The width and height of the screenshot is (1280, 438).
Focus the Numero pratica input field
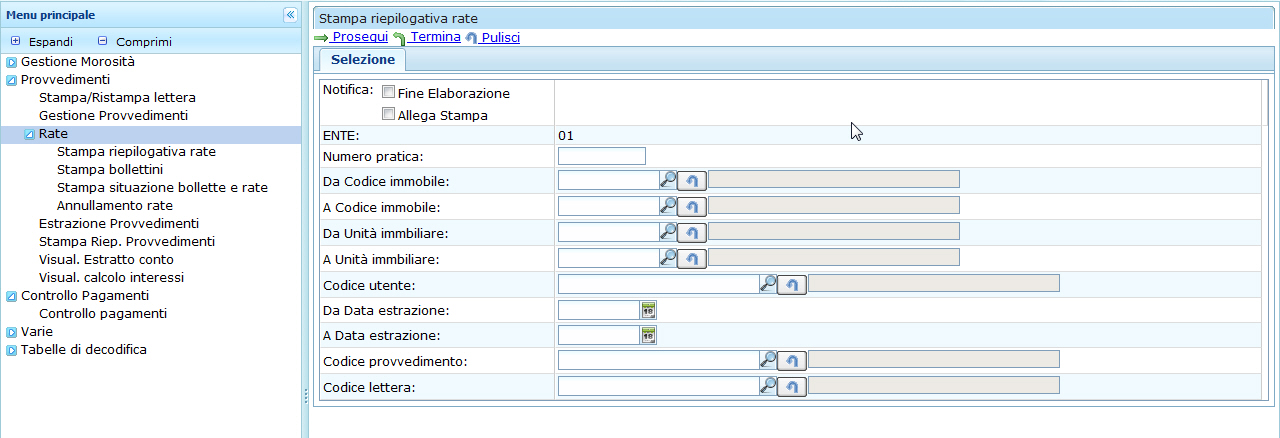[602, 155]
